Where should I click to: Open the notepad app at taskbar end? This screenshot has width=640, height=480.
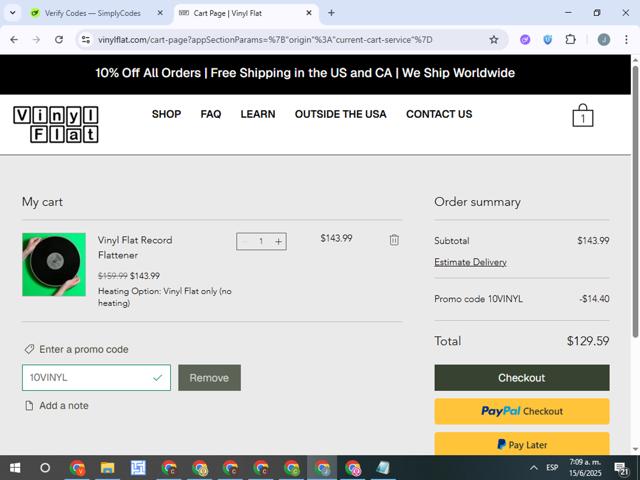click(x=383, y=468)
